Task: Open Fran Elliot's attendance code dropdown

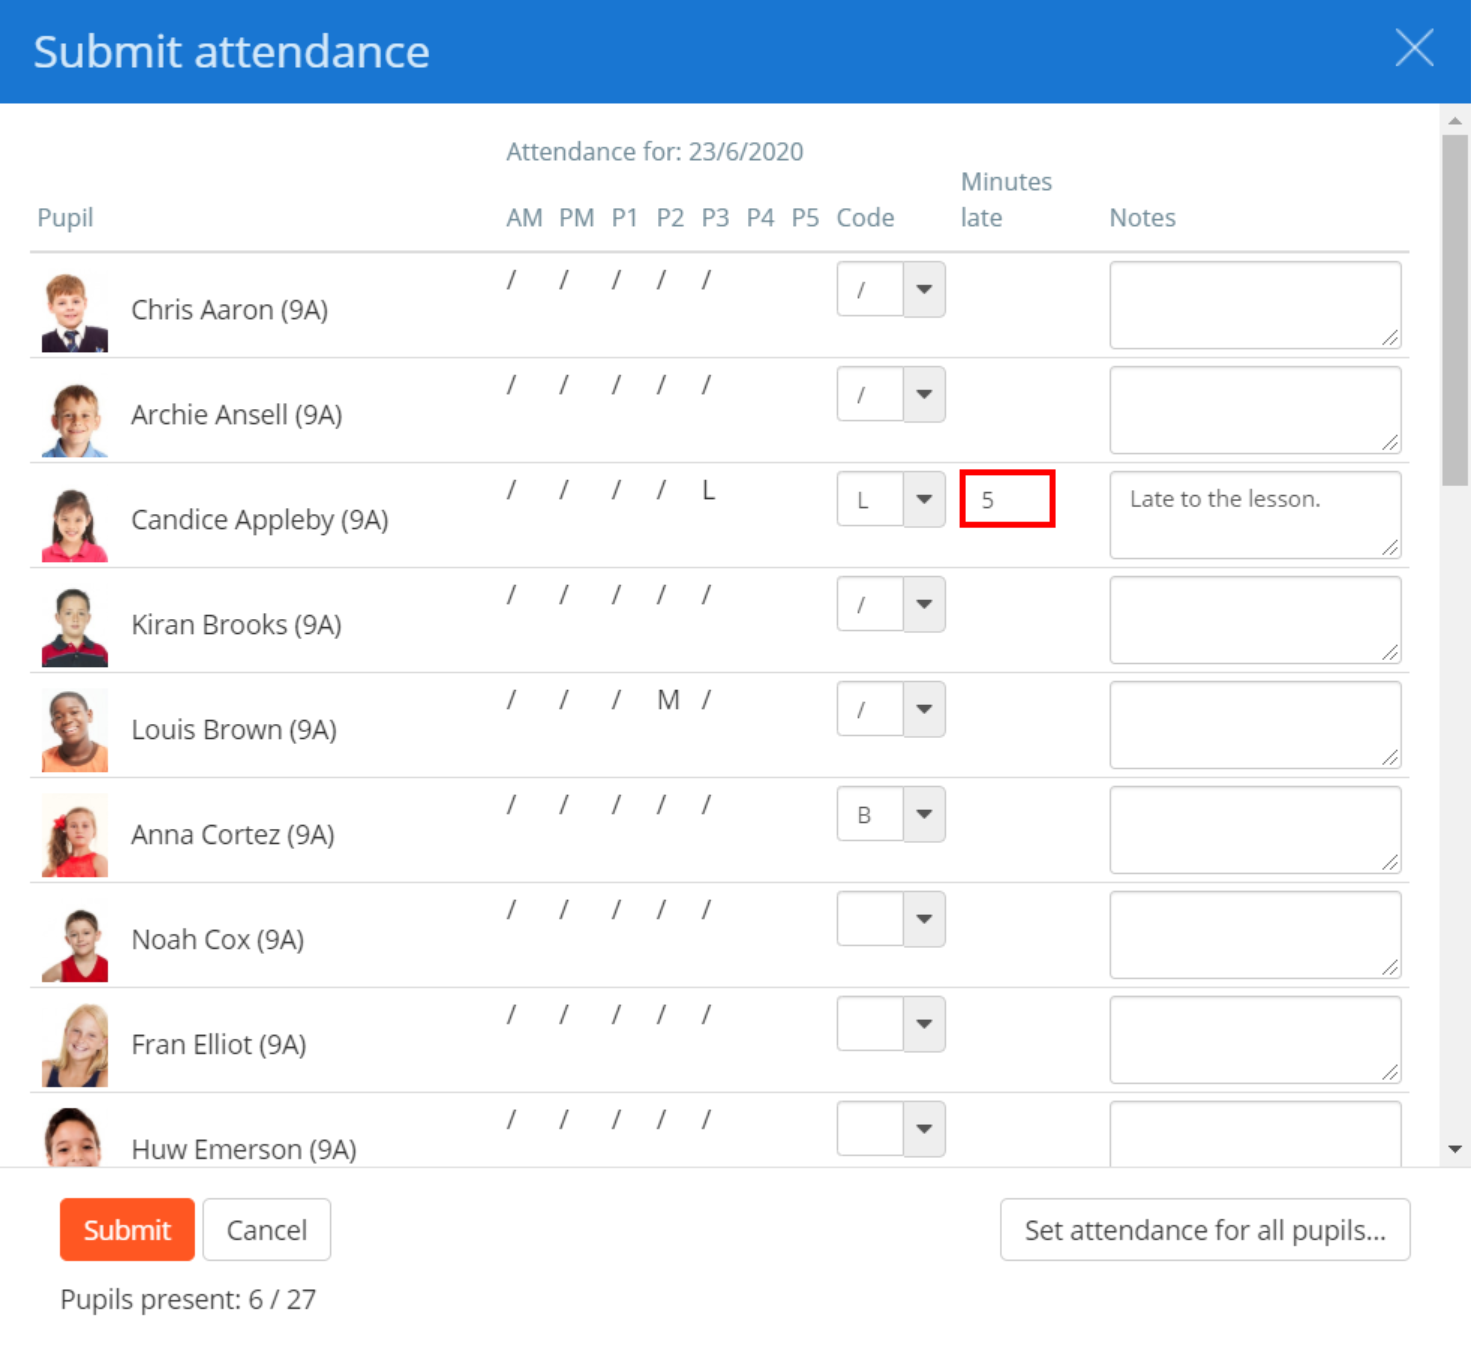Action: coord(922,1024)
